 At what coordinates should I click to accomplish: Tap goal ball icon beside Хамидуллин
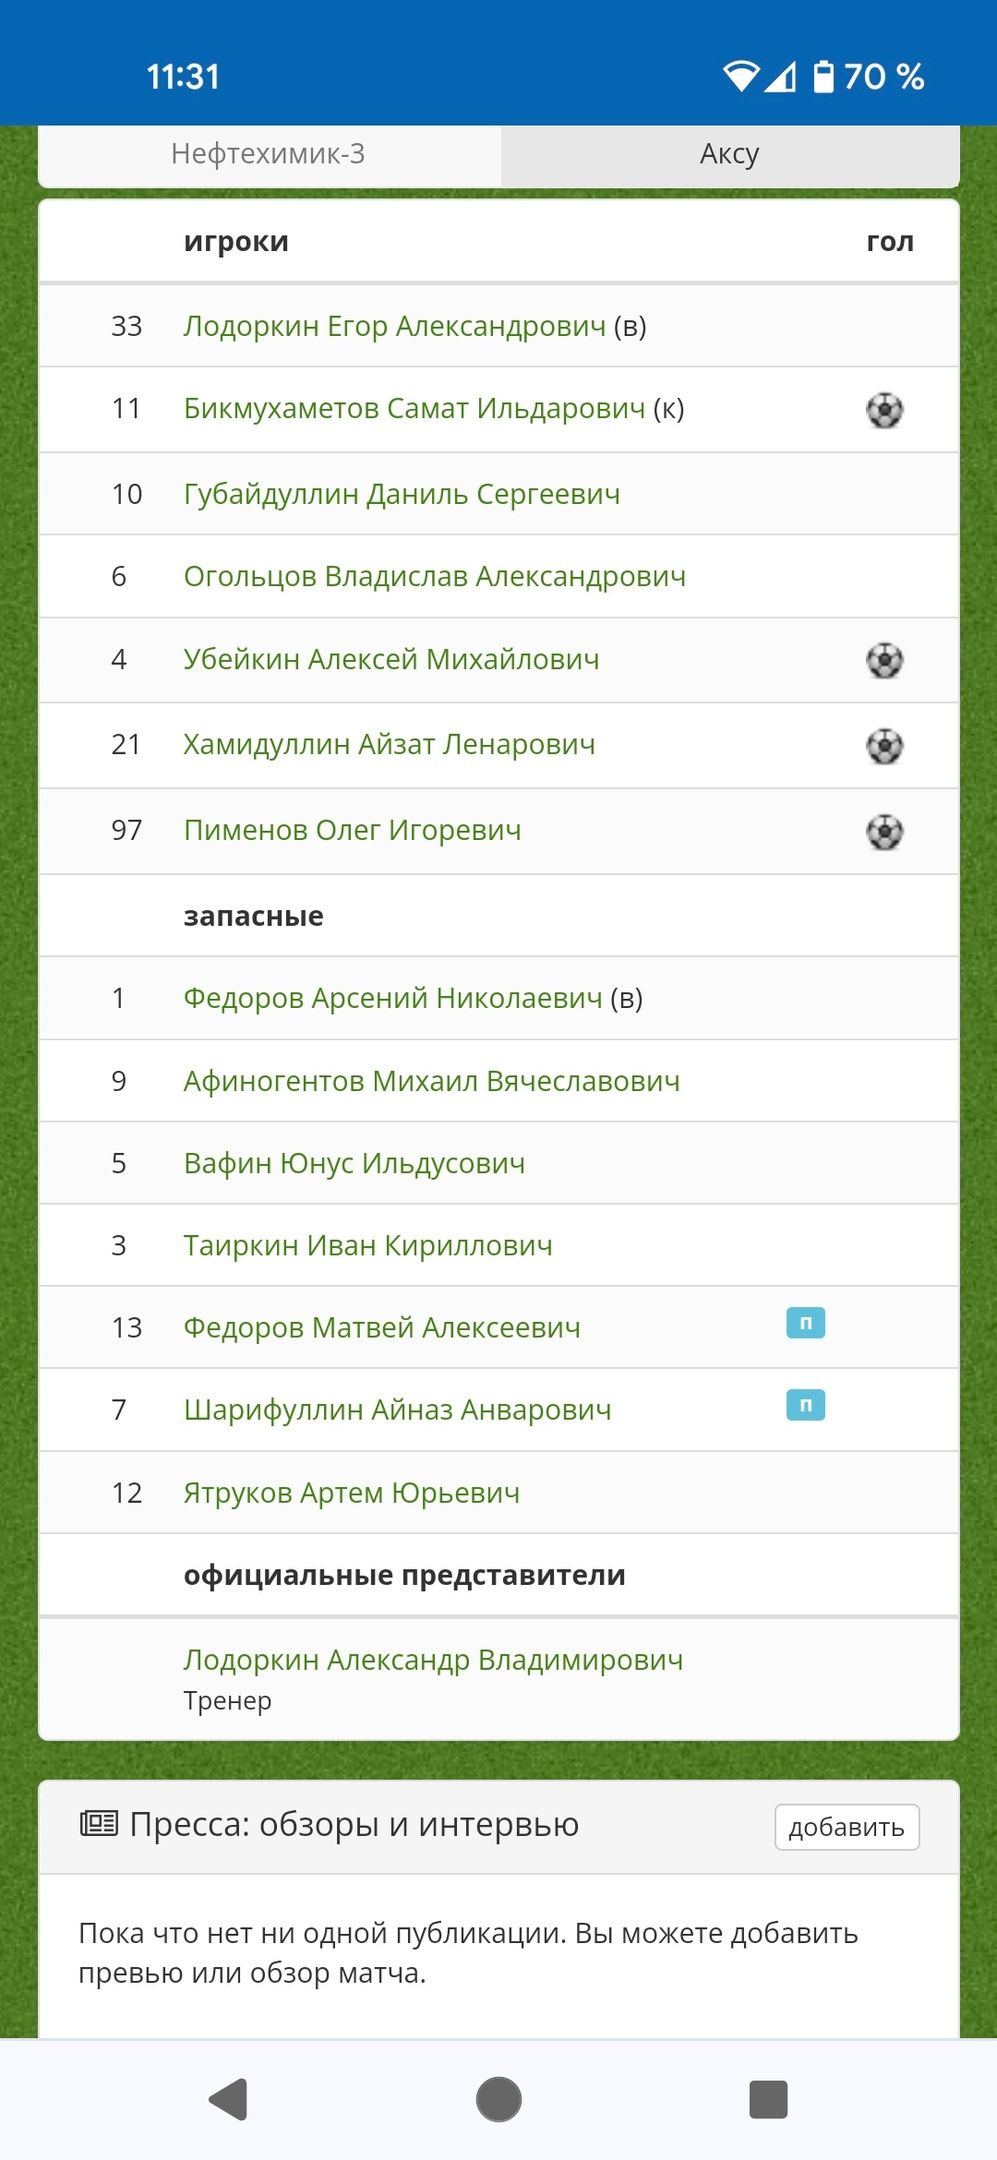point(884,746)
